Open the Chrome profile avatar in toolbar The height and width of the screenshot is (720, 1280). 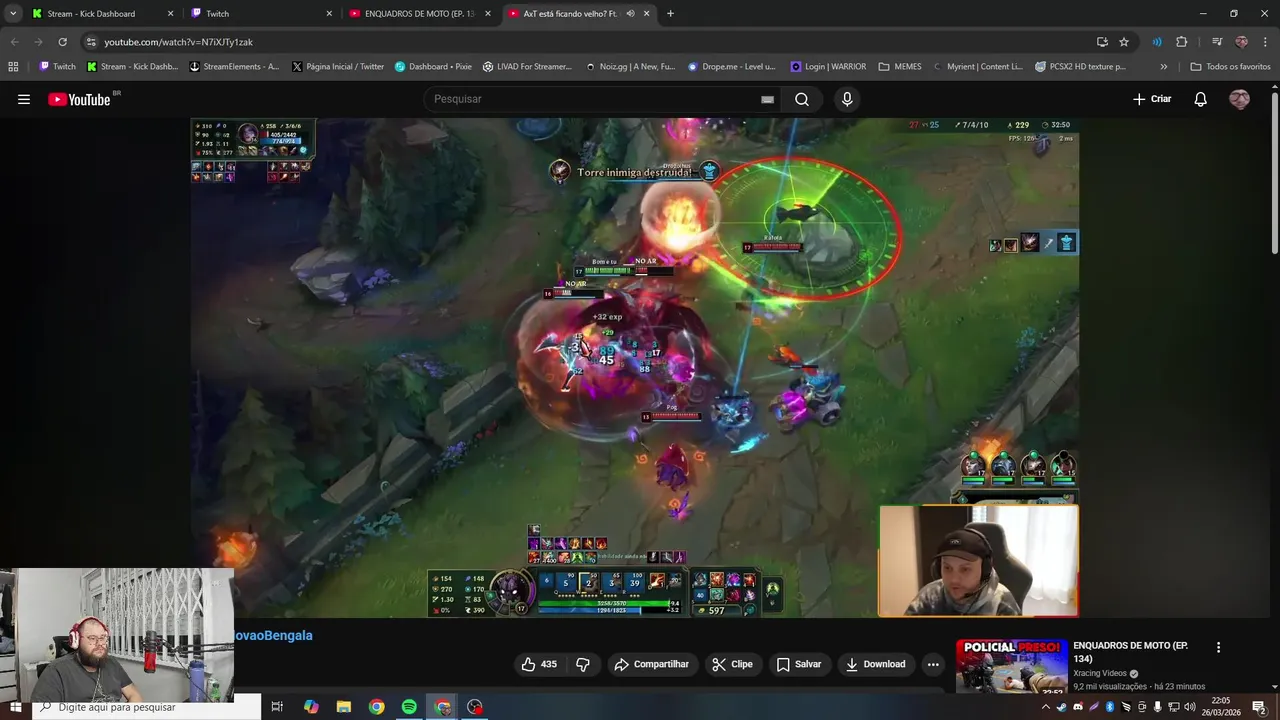[1241, 42]
